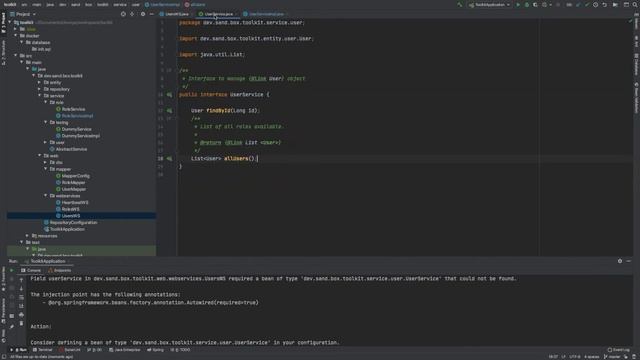
Task: Switch to the UsersWS.java editor tab
Action: [177, 14]
